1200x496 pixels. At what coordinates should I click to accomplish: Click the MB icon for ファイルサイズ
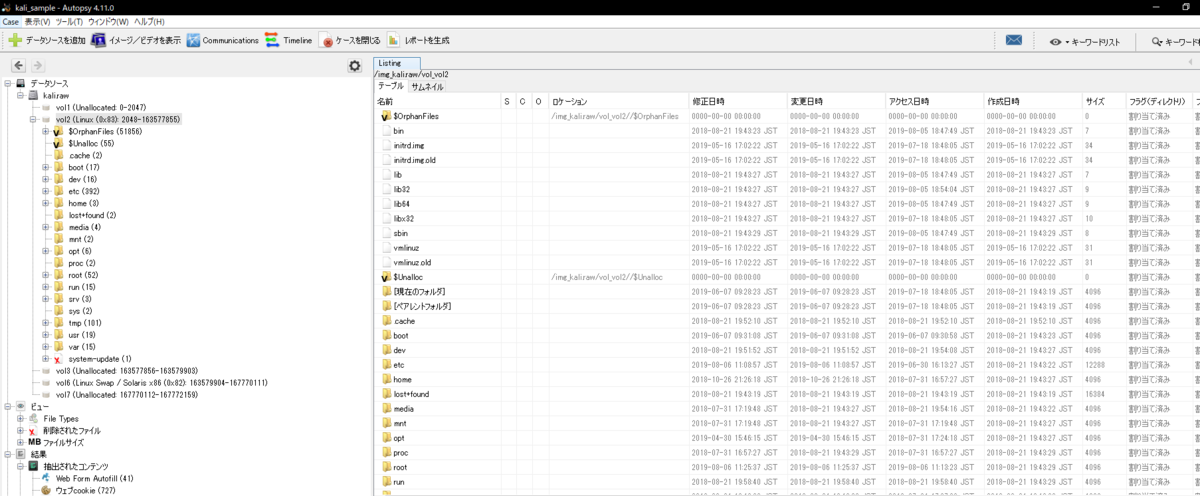(34, 442)
